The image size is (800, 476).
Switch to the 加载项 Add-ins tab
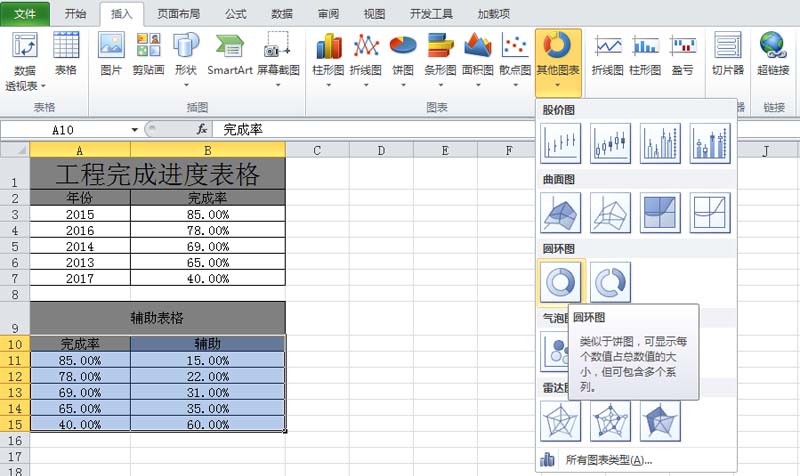493,14
